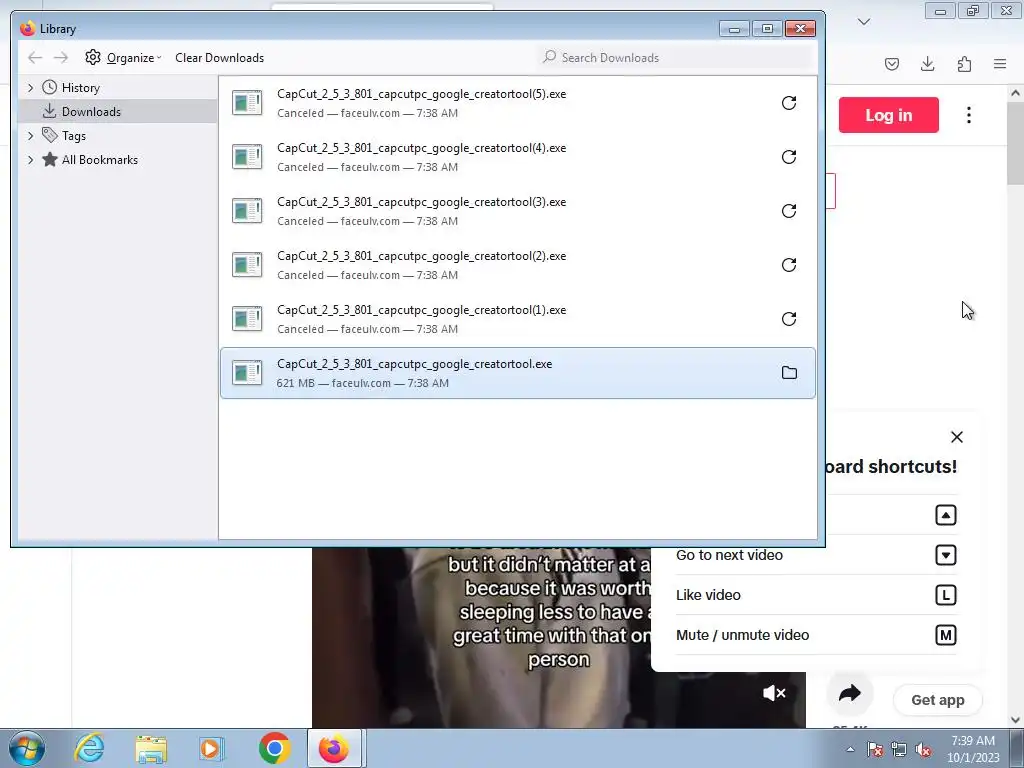1024x768 pixels.
Task: Unmute the video with speaker icon
Action: pyautogui.click(x=775, y=693)
